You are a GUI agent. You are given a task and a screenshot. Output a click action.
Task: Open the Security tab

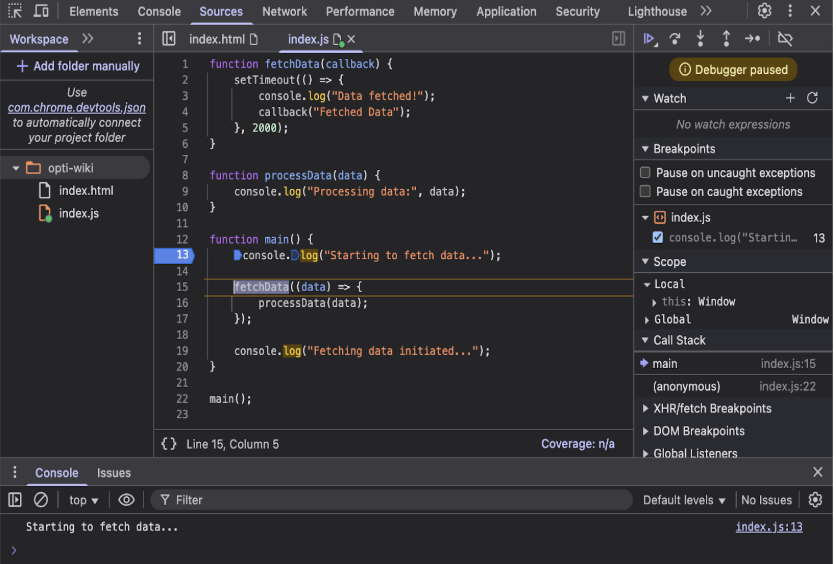pos(579,11)
